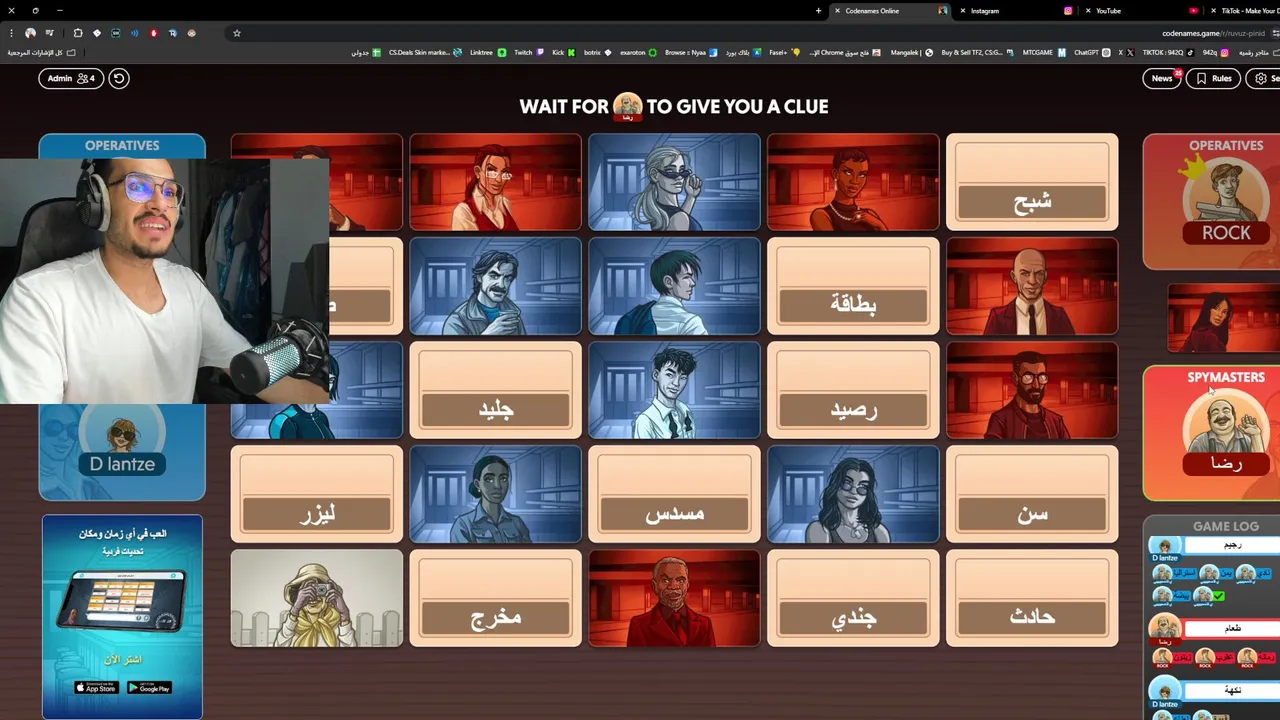1280x720 pixels.
Task: Click the mobile app promo phone image
Action: (122, 600)
